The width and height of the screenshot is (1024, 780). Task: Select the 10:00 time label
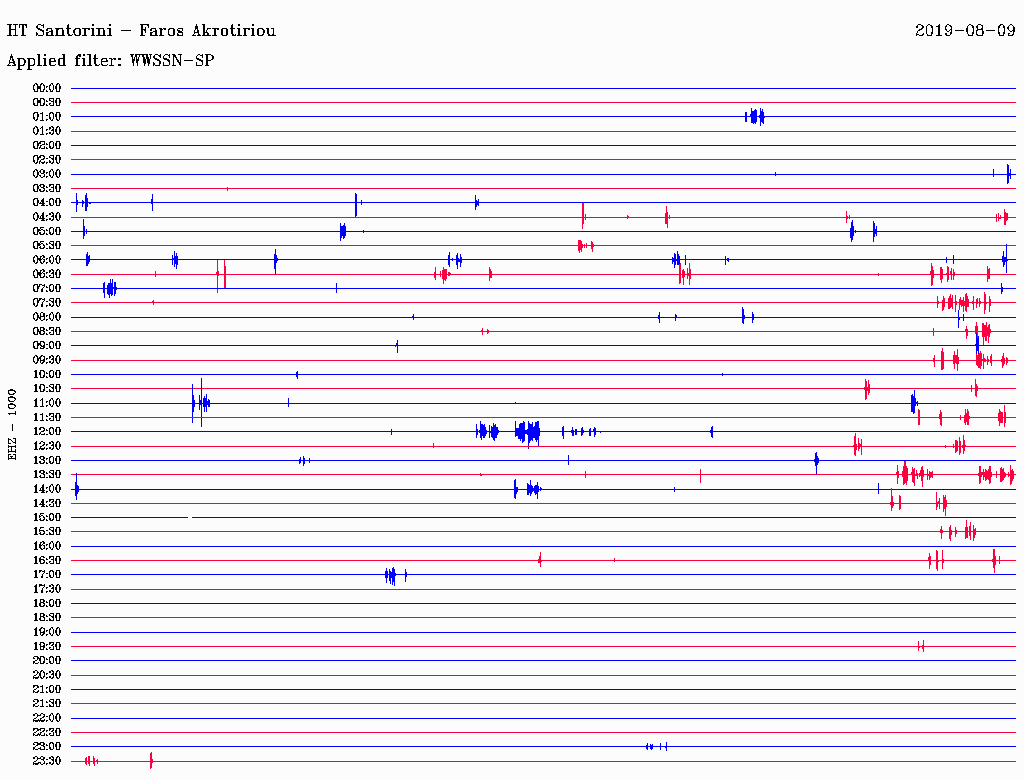47,374
